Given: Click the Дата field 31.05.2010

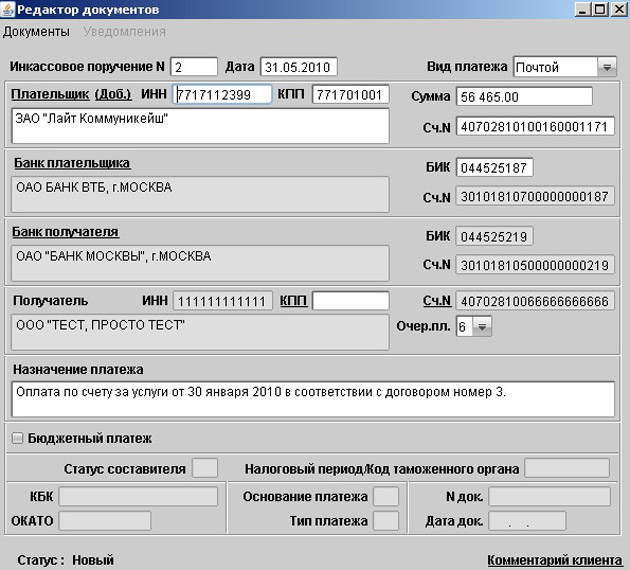Looking at the screenshot, I should 299,67.
